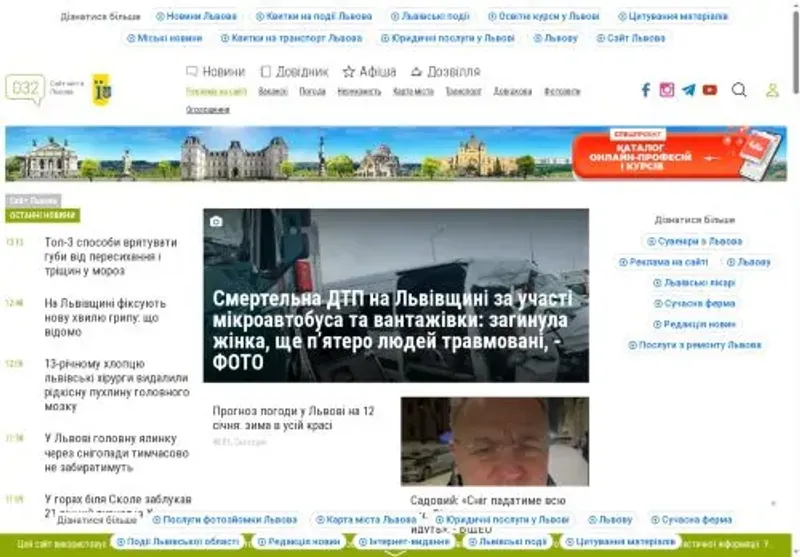
Task: Click the Реклама на сайті chip
Action: click(663, 262)
